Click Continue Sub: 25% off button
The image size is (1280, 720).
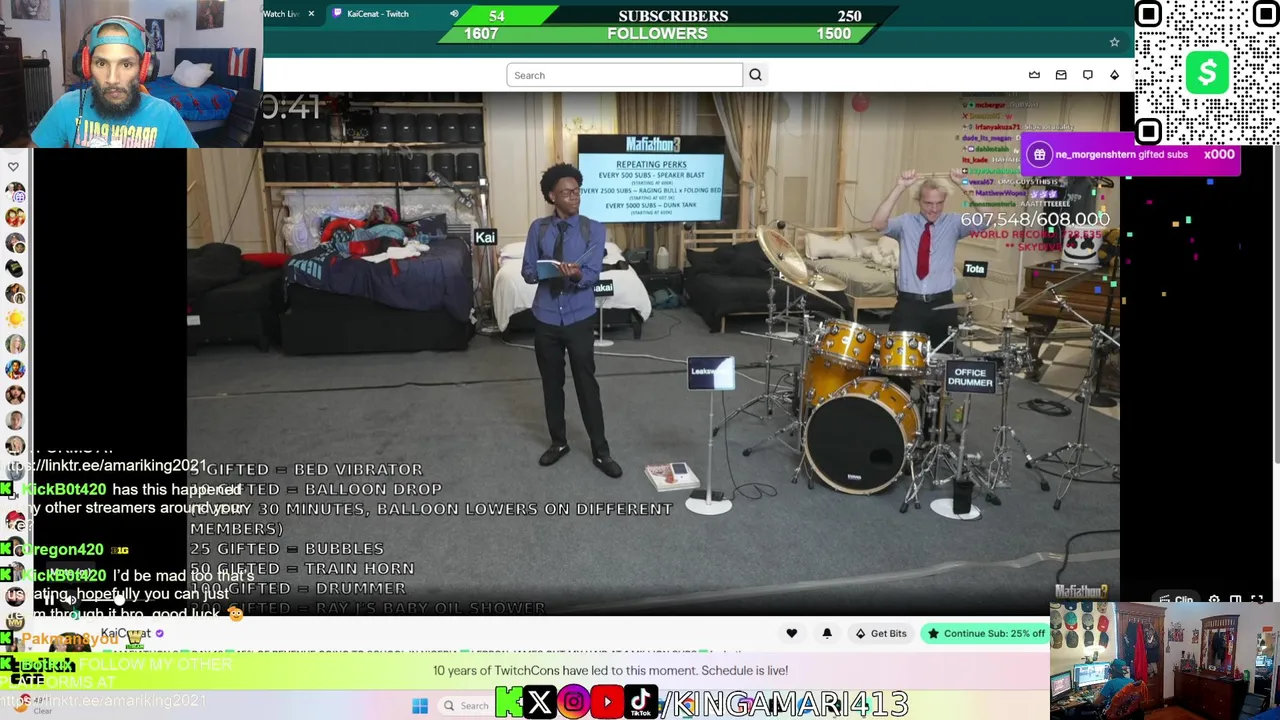point(985,633)
